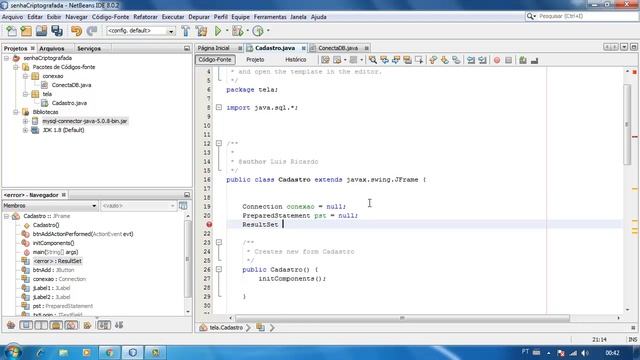The width and height of the screenshot is (640, 360).
Task: Toggle Sort by Name icon in Navigator
Action: tap(104, 325)
